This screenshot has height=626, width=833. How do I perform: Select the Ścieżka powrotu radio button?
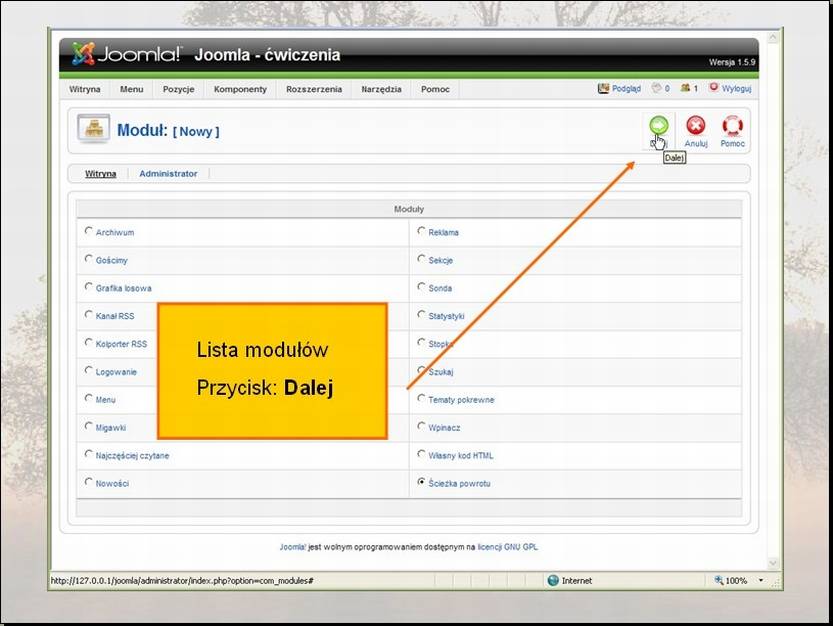pos(421,482)
